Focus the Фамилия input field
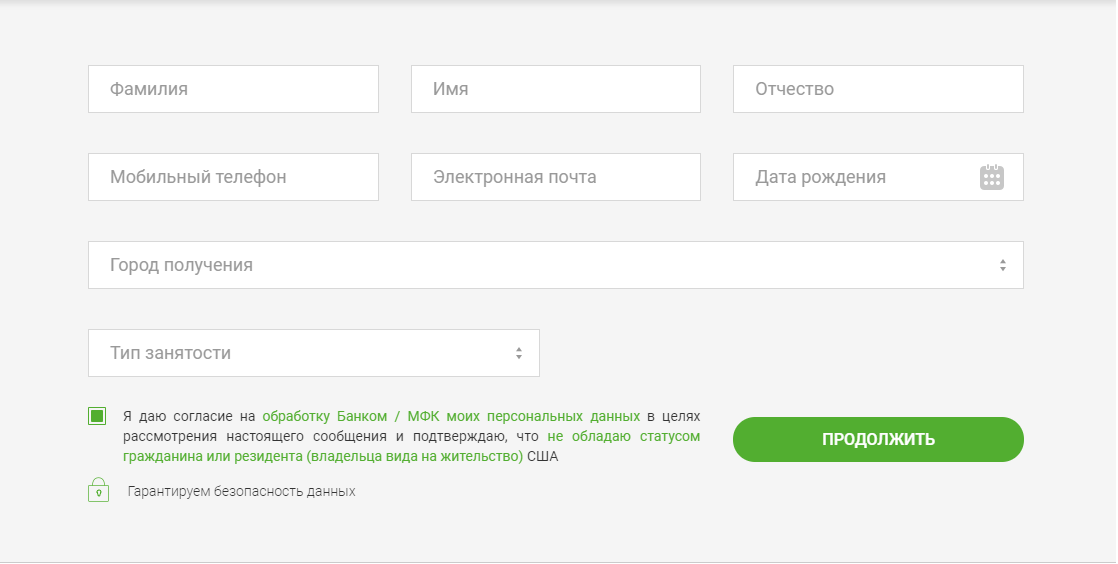 (x=233, y=89)
